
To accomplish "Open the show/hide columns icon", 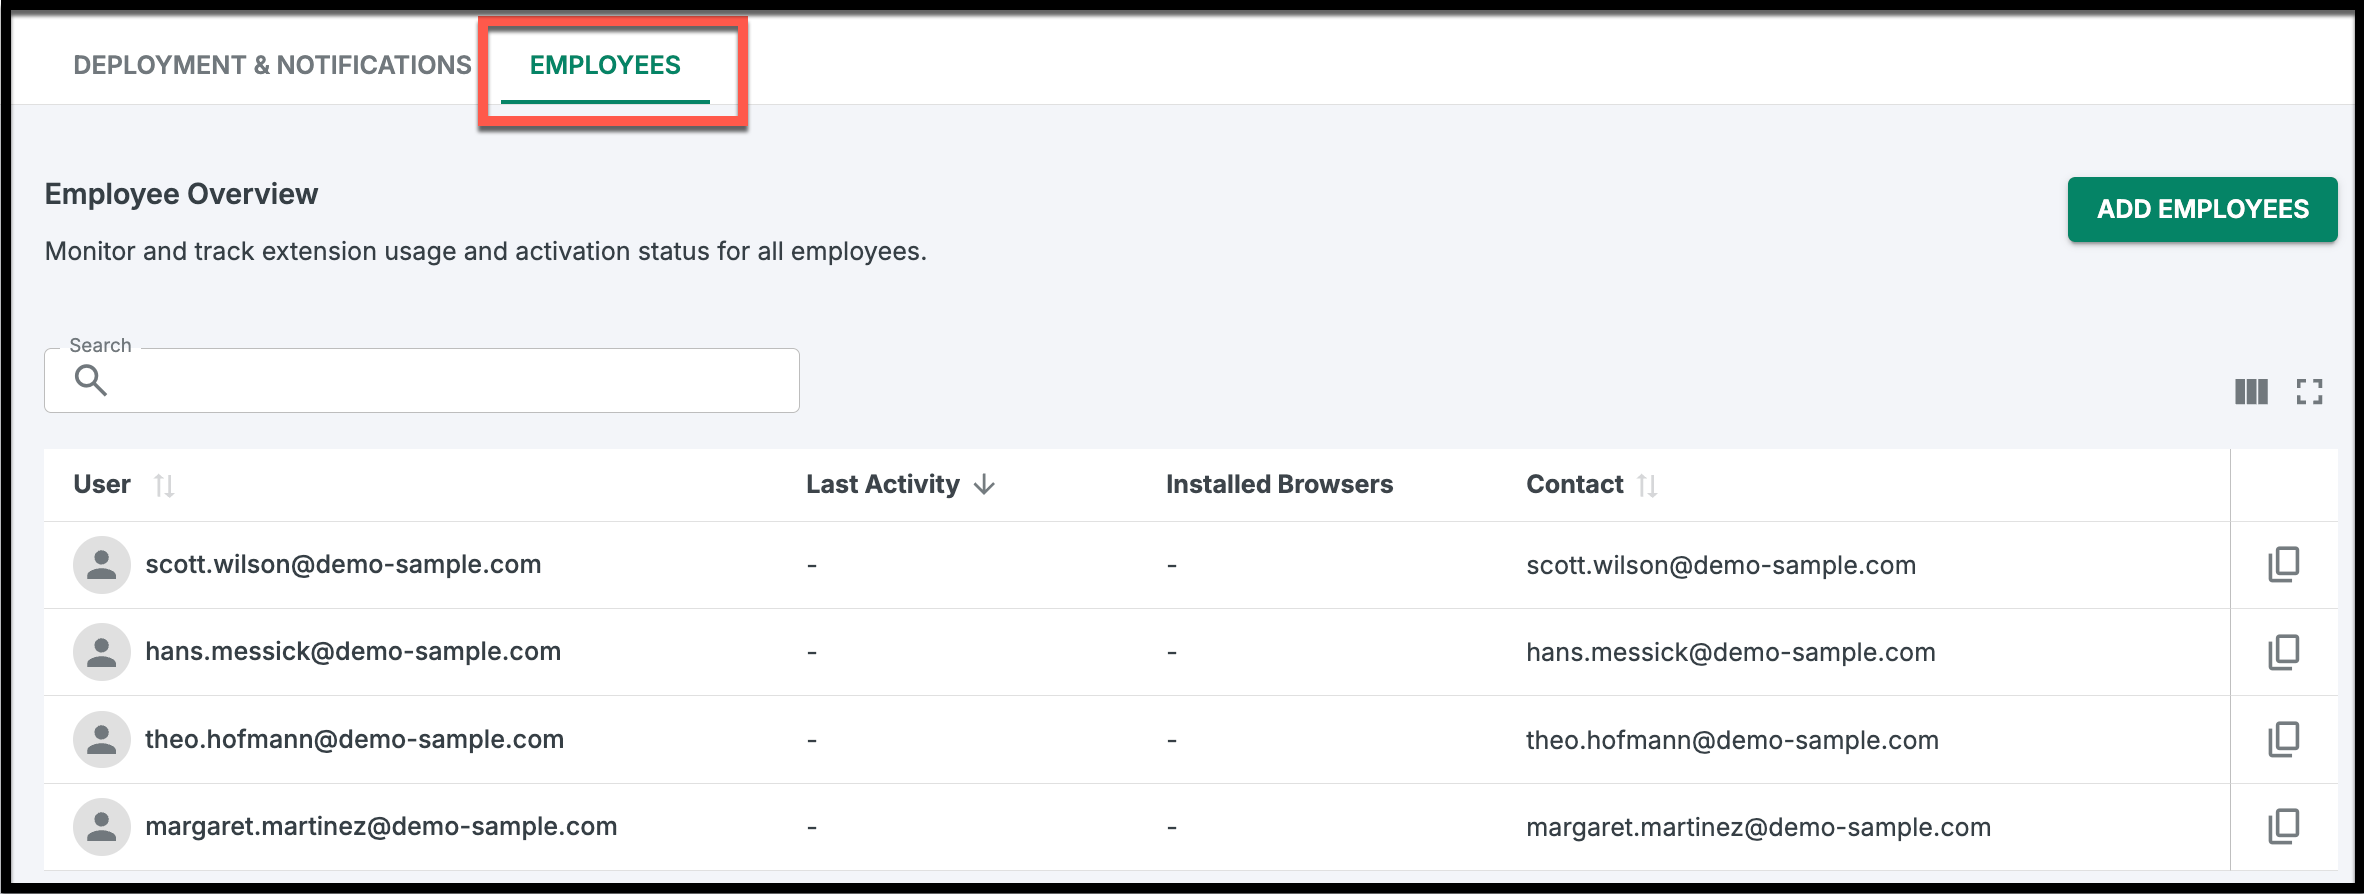I will tap(2251, 391).
